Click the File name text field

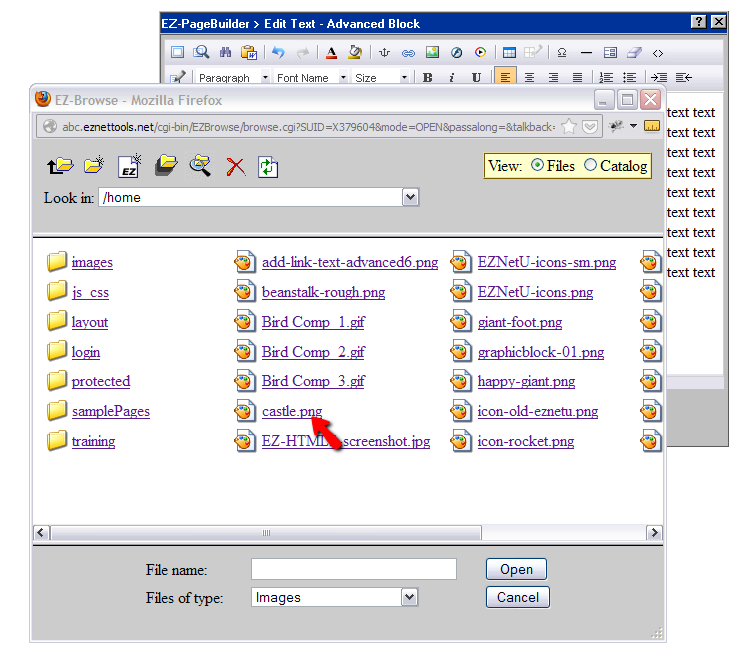point(353,570)
